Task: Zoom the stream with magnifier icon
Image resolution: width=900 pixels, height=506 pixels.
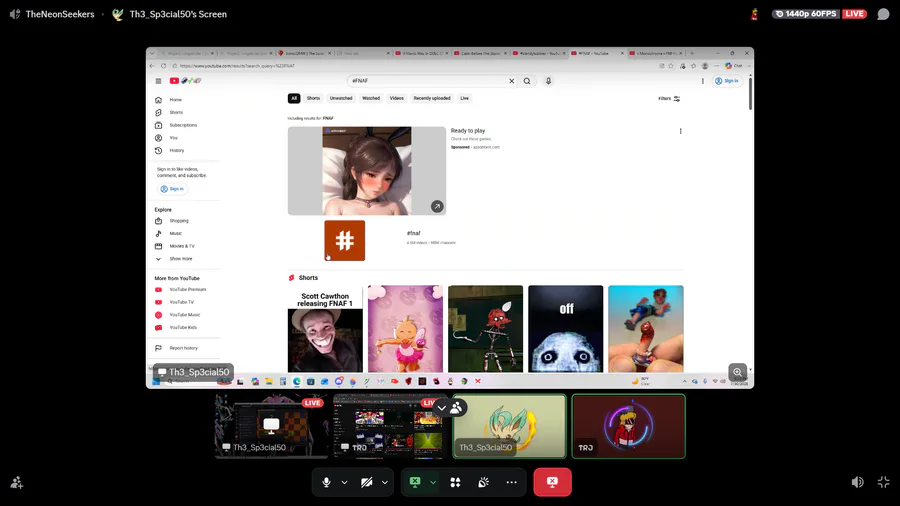Action: pyautogui.click(x=738, y=372)
